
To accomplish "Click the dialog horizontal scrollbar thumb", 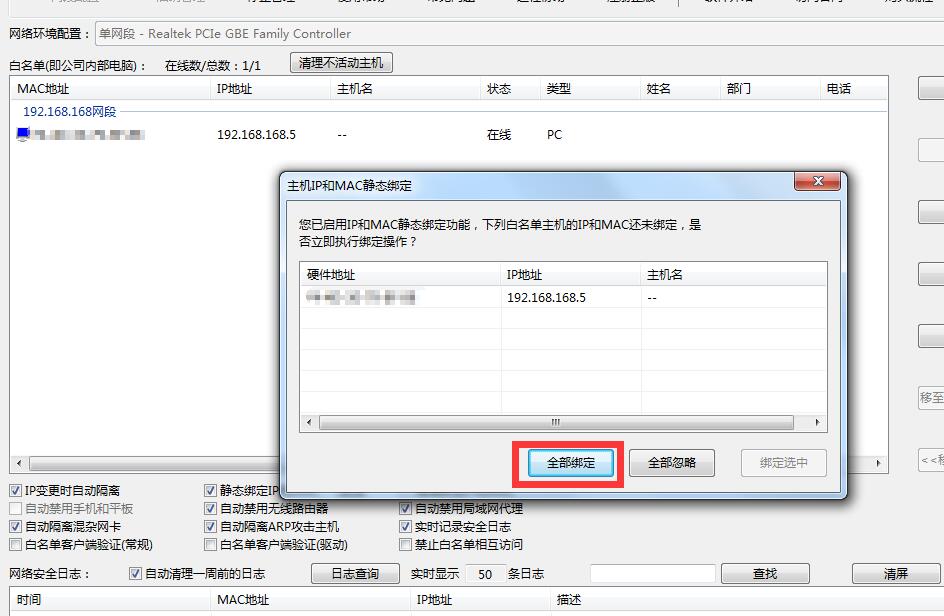I will point(556,422).
